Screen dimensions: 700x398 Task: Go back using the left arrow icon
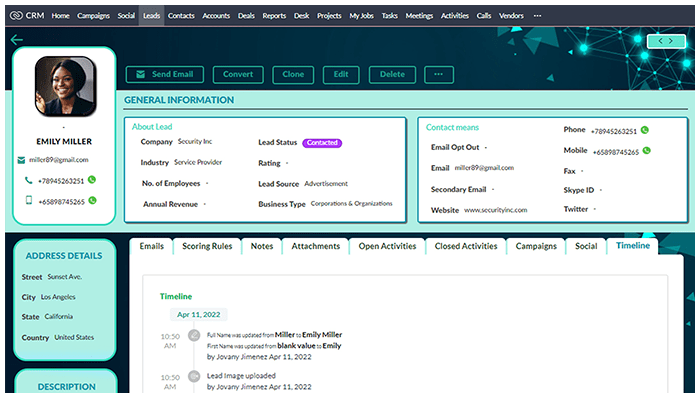(x=17, y=40)
